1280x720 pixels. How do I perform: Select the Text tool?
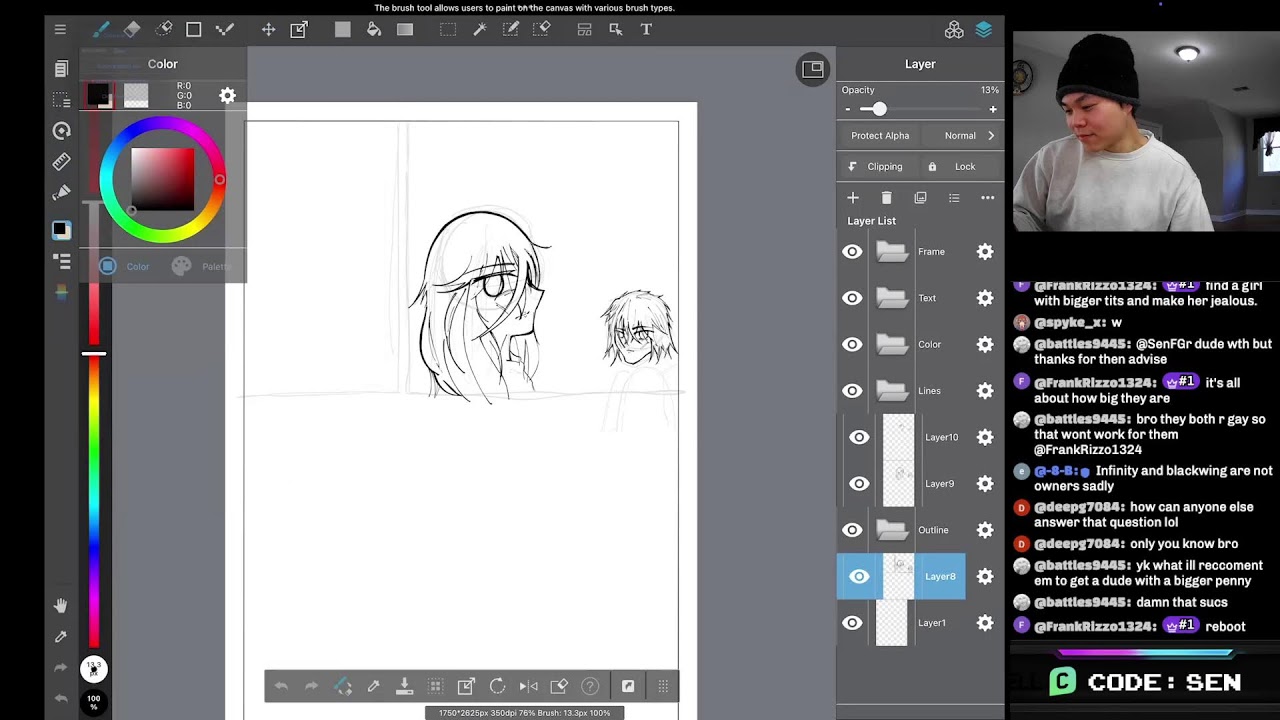coord(646,30)
